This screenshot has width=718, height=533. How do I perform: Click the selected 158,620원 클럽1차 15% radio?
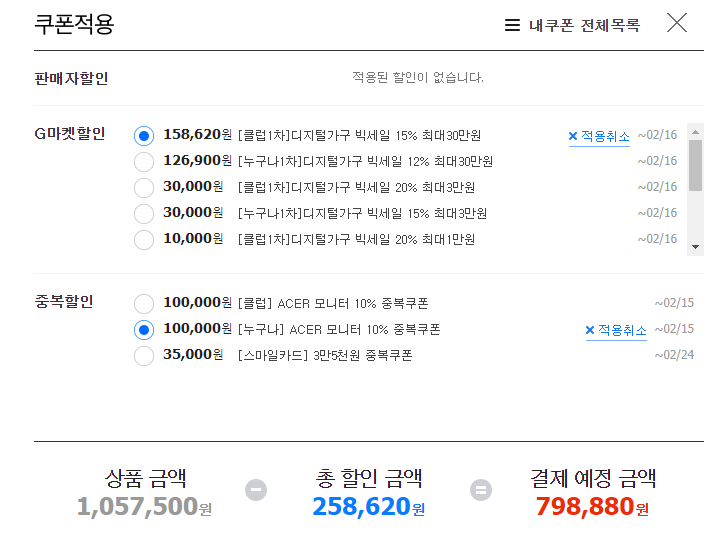(x=144, y=136)
